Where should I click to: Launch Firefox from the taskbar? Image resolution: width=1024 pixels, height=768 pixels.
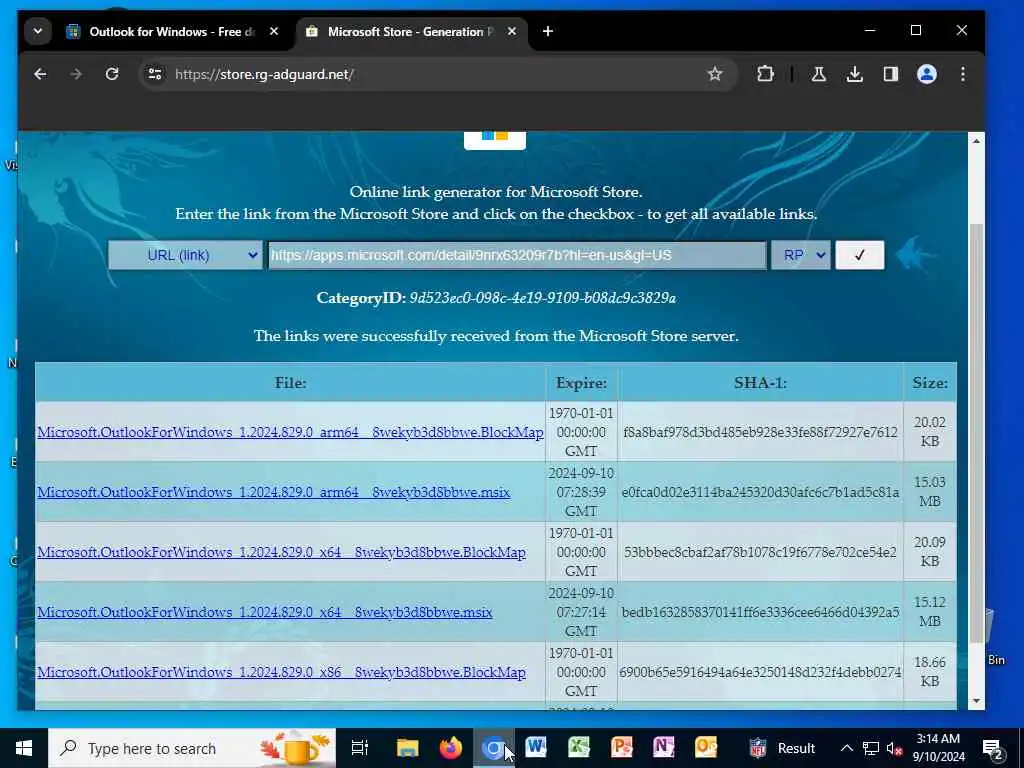tap(450, 748)
